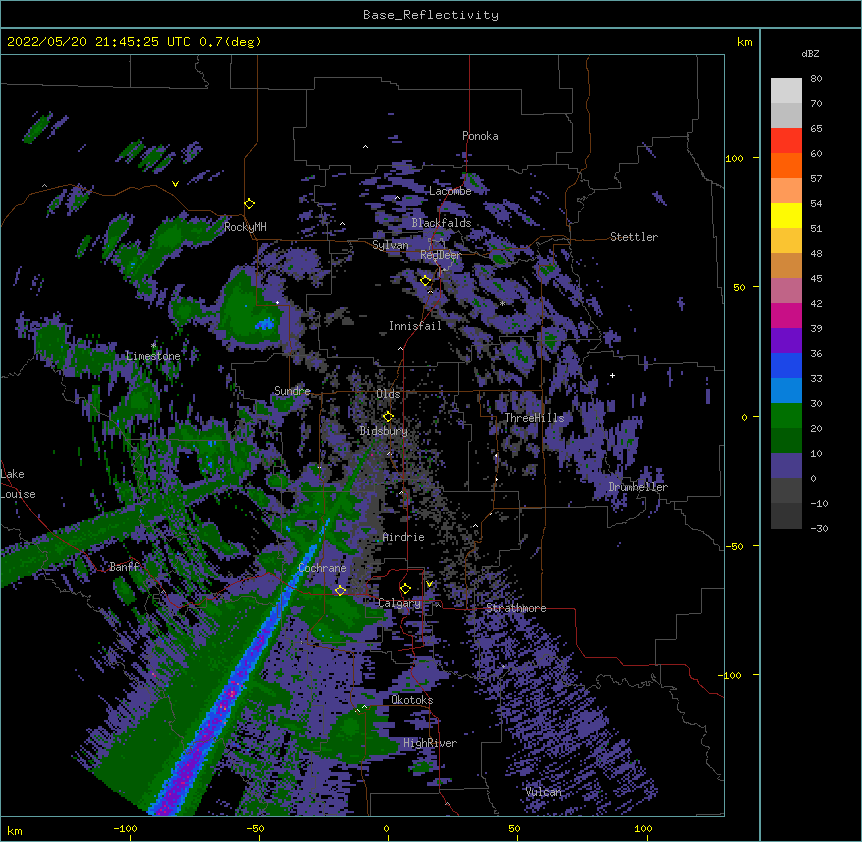Click the Sylvan label on the map
Screen dimensions: 862x842
pyautogui.click(x=390, y=245)
